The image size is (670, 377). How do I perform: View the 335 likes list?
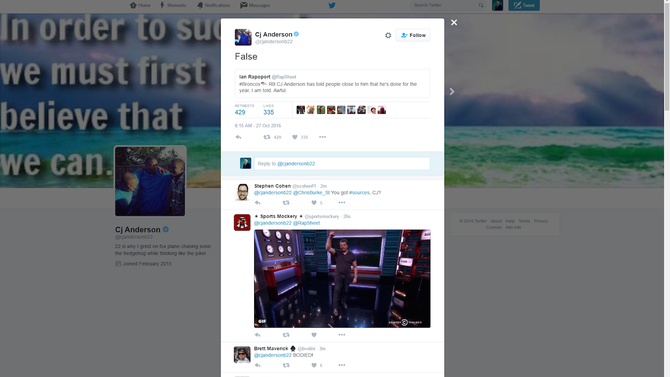(268, 112)
